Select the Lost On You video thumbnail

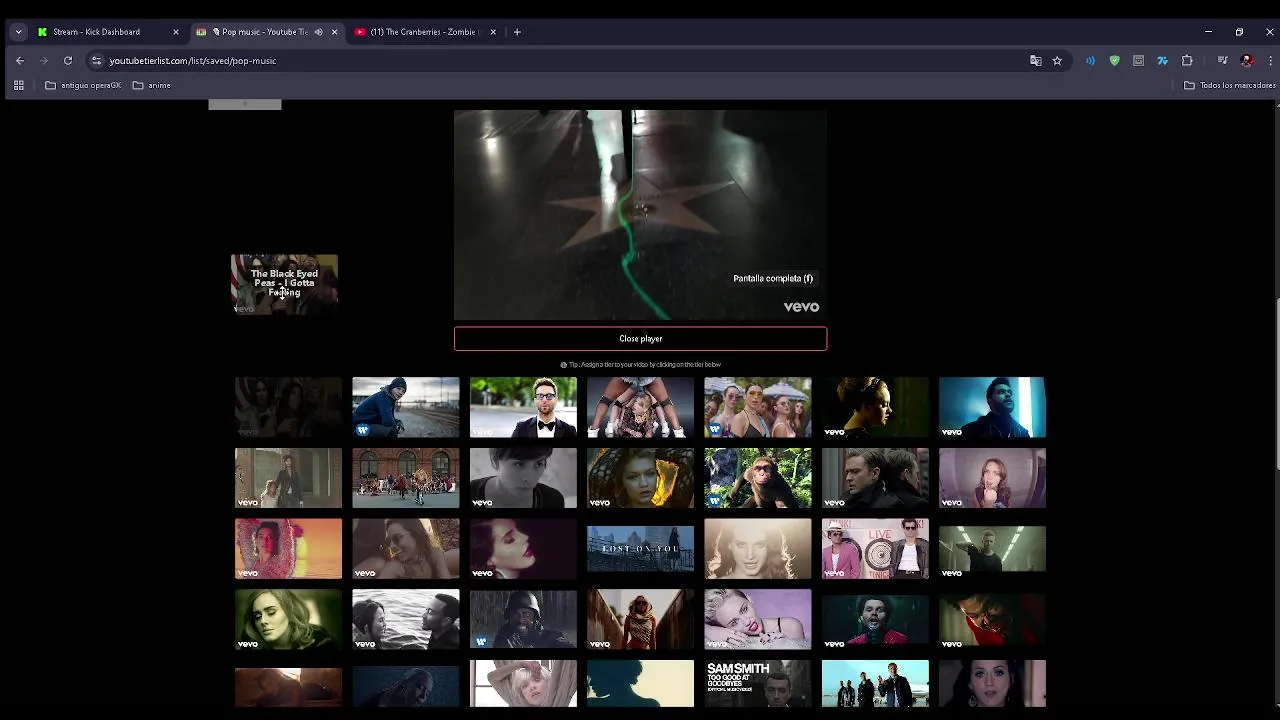pos(640,548)
